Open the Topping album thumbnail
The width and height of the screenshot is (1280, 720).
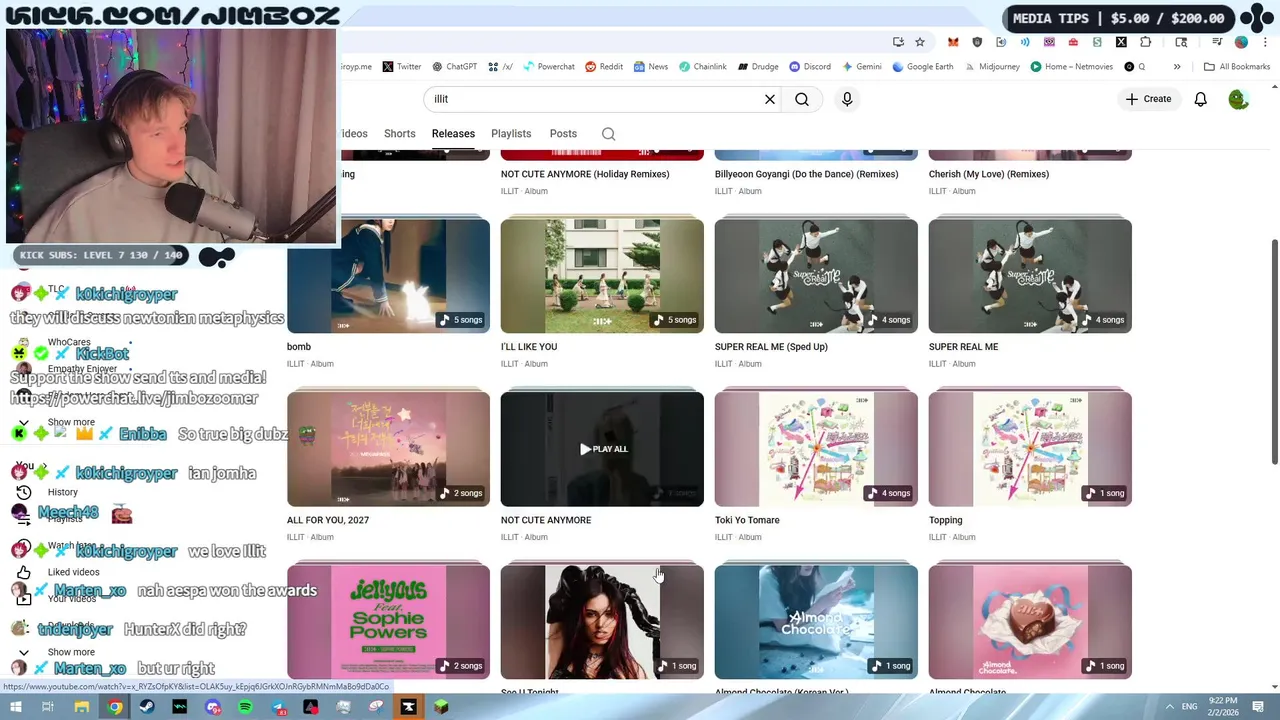coord(1030,449)
